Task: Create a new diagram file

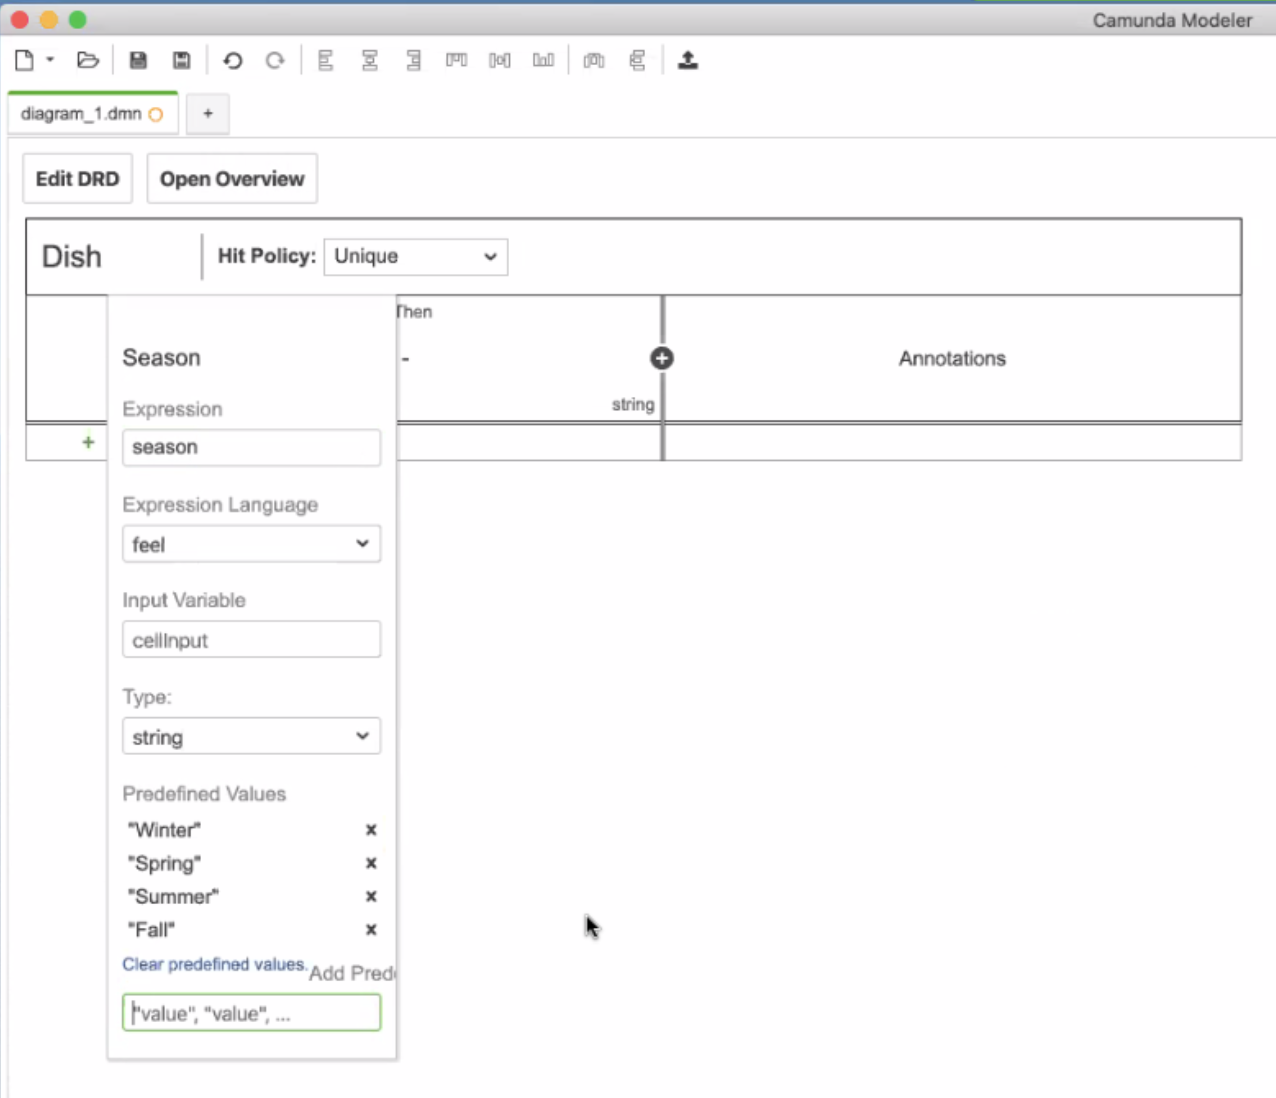Action: pos(22,60)
